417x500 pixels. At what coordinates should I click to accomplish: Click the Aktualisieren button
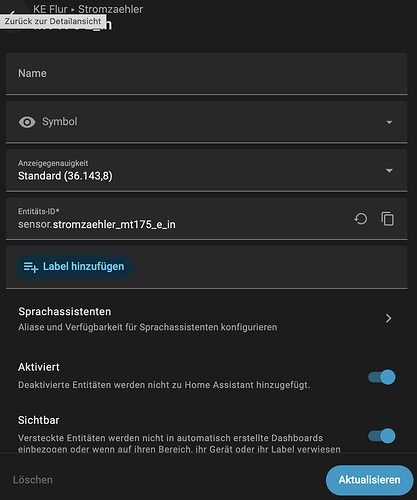pos(369,480)
